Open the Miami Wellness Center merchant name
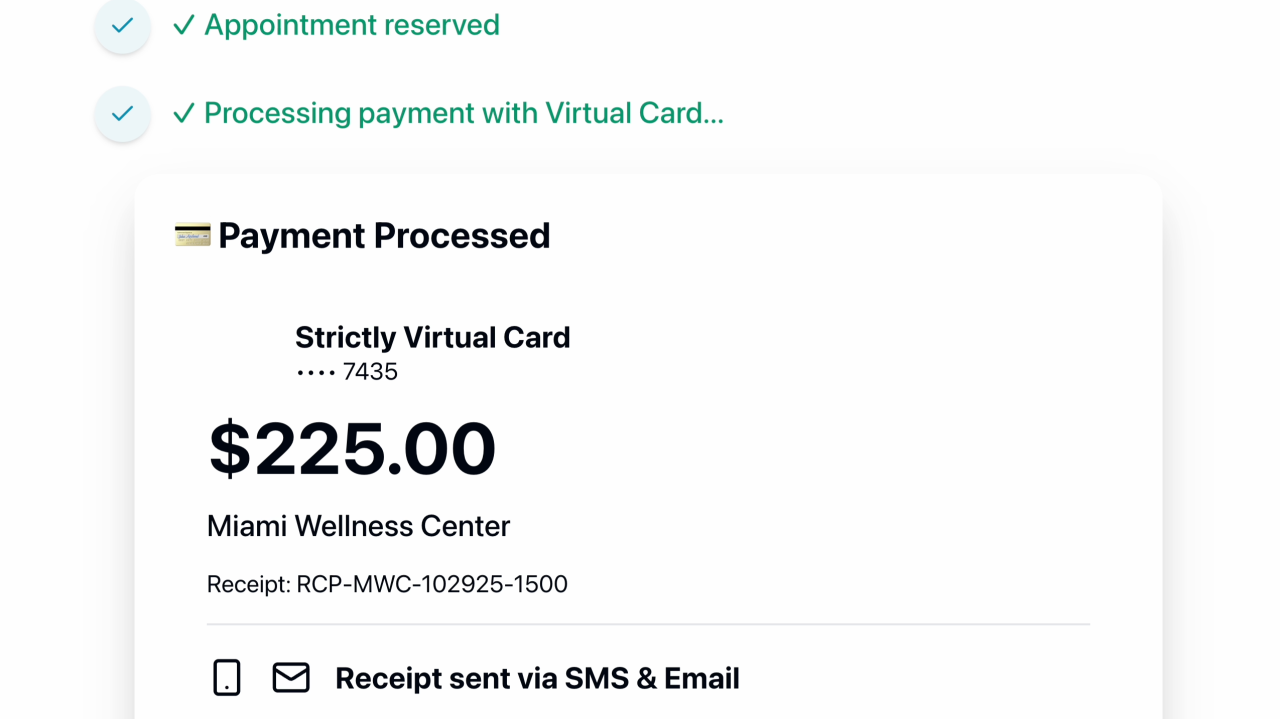The height and width of the screenshot is (719, 1280). click(358, 526)
